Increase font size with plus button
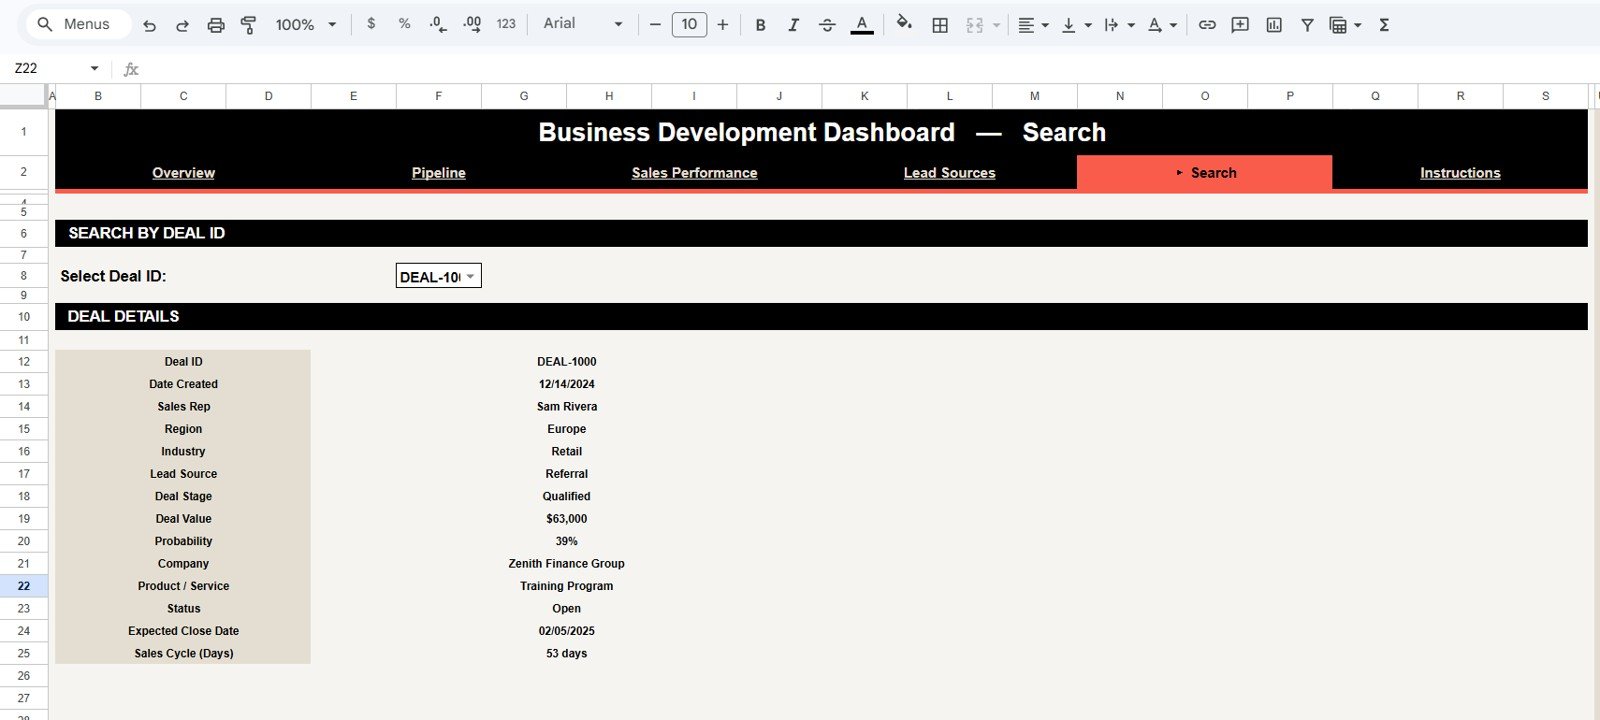The height and width of the screenshot is (720, 1600). (723, 25)
